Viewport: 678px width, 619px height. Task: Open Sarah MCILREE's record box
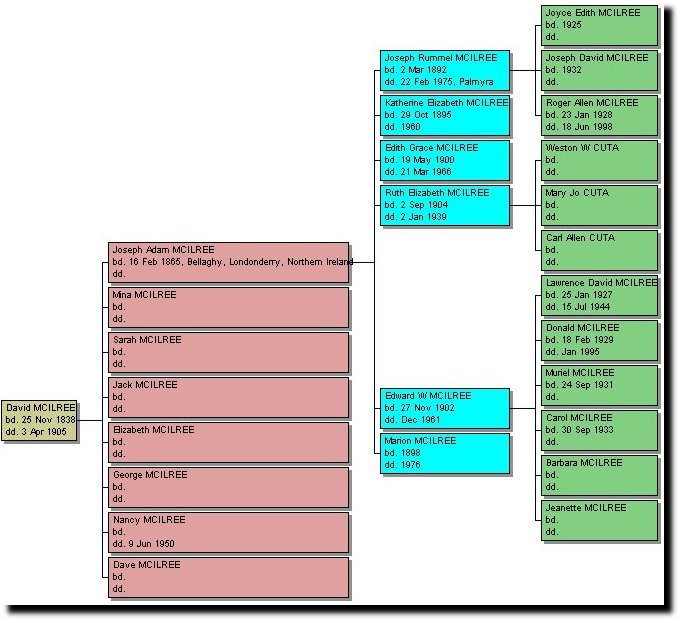point(228,352)
